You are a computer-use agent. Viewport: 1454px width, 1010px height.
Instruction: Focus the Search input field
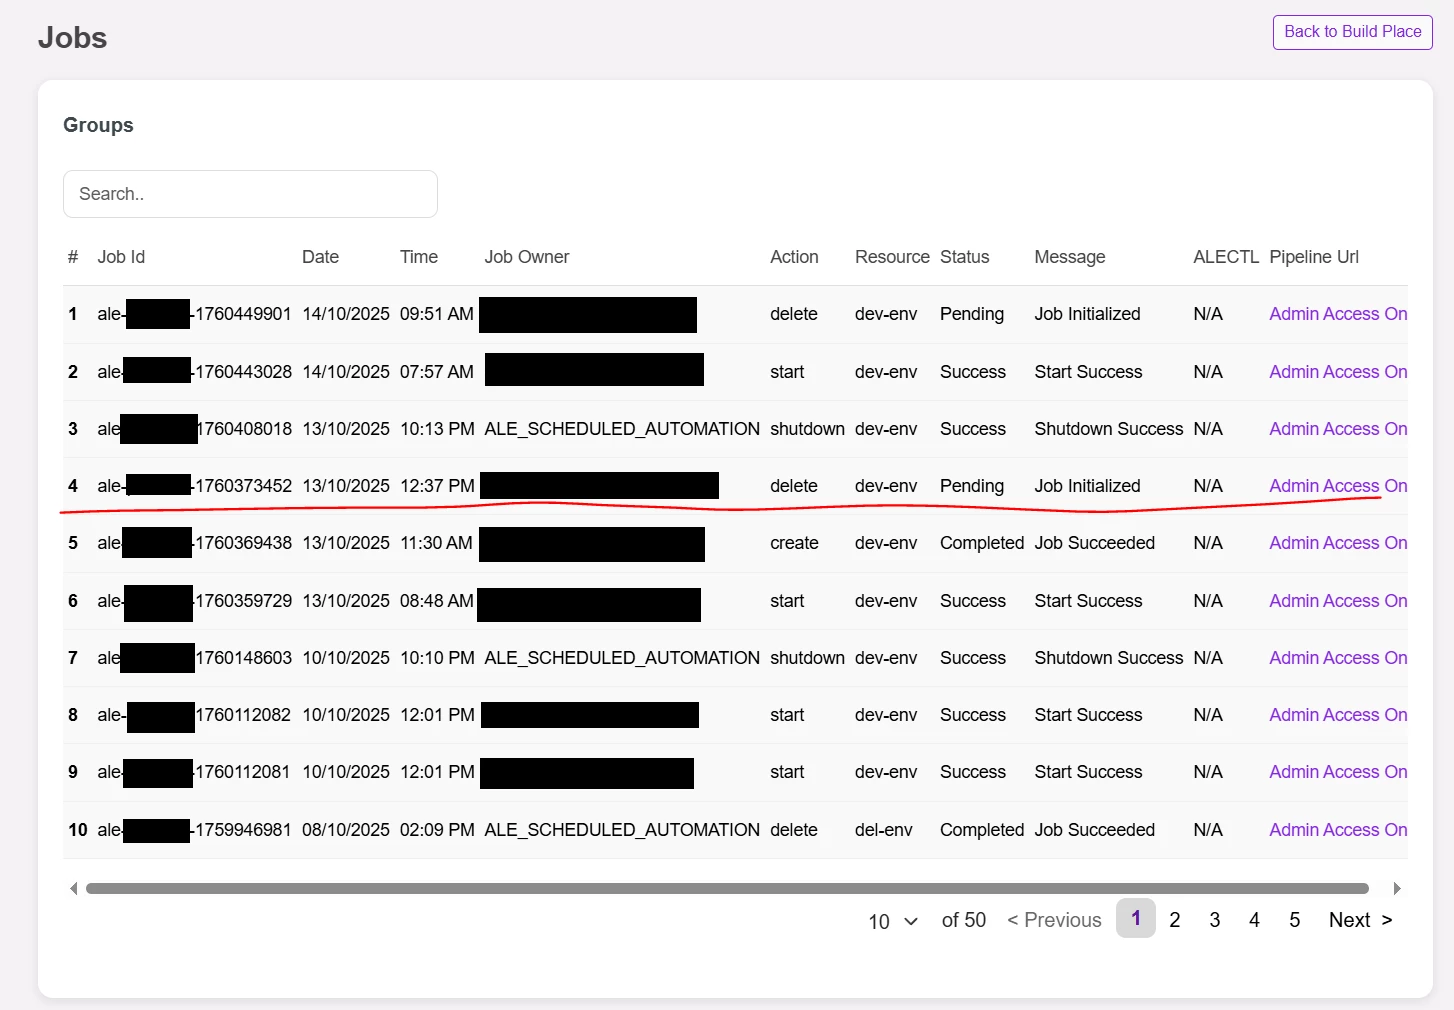tap(250, 194)
